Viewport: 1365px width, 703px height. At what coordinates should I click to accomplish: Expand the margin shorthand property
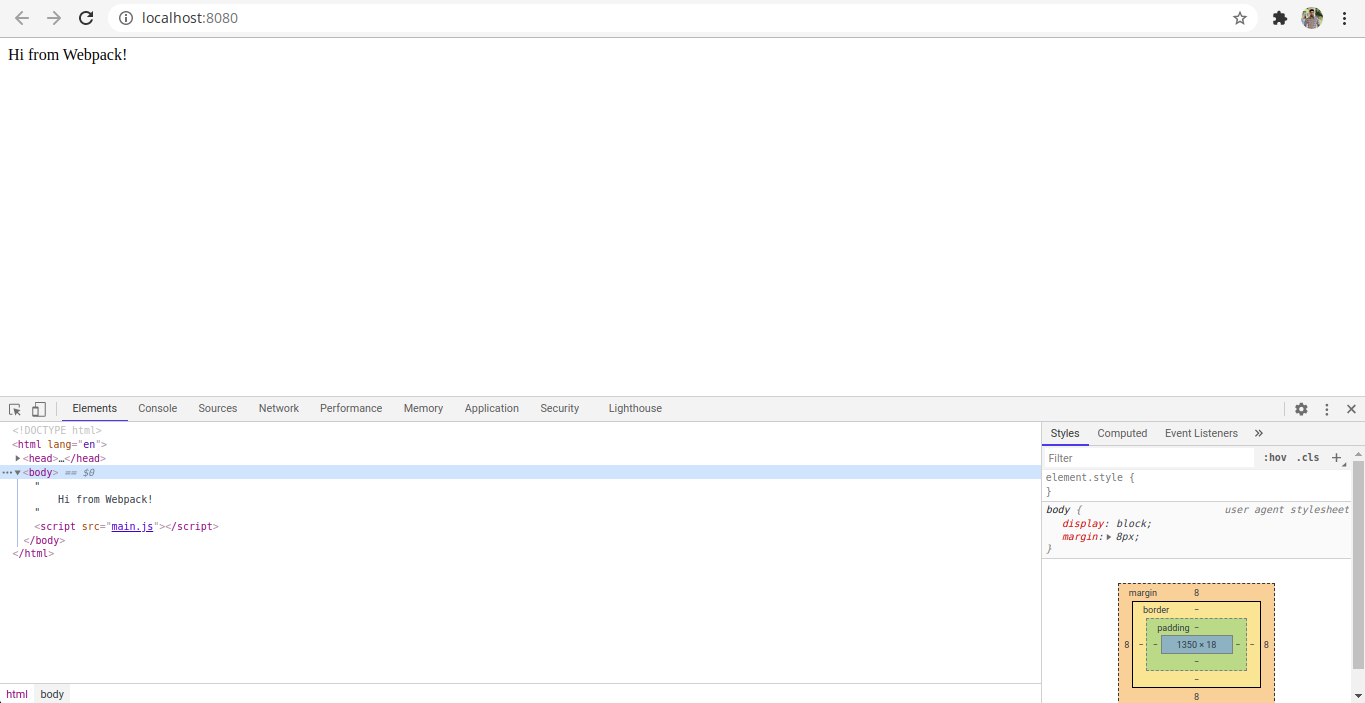click(1109, 537)
